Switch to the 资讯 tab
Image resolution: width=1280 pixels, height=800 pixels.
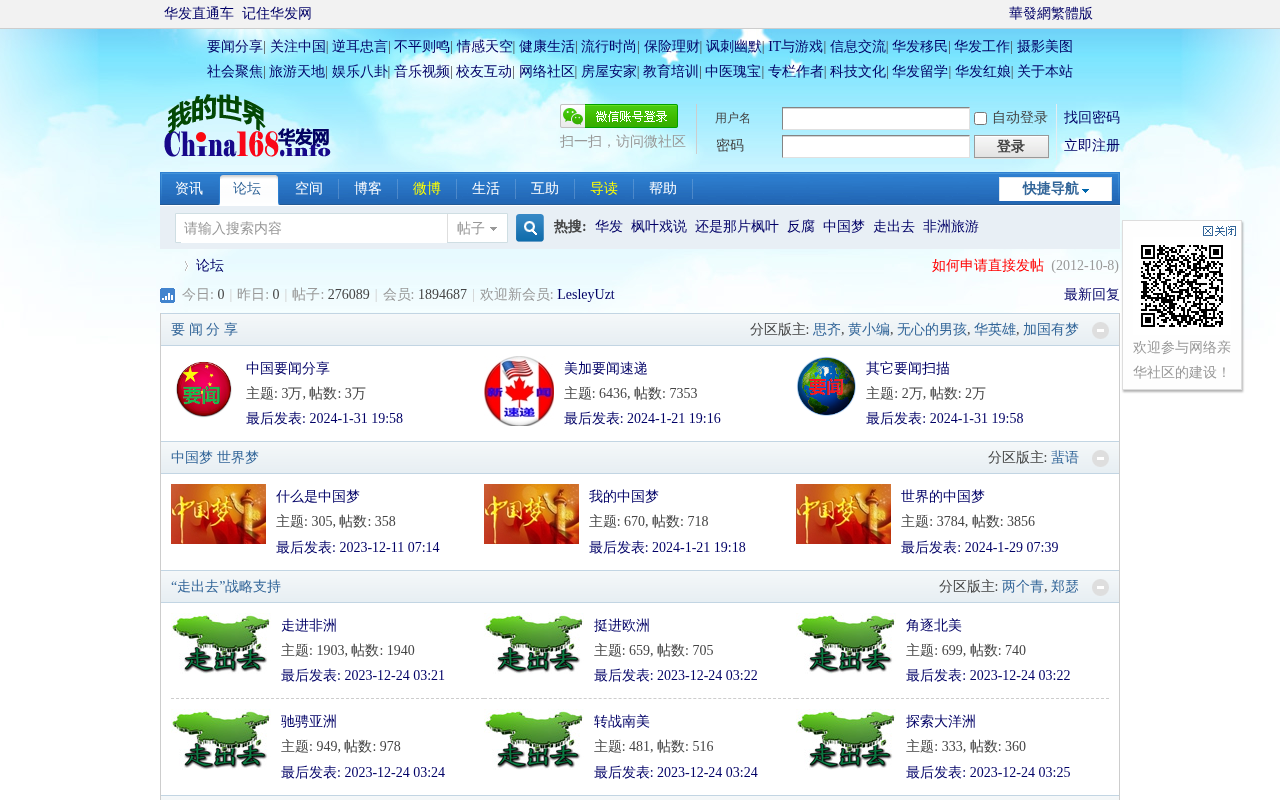[189, 189]
